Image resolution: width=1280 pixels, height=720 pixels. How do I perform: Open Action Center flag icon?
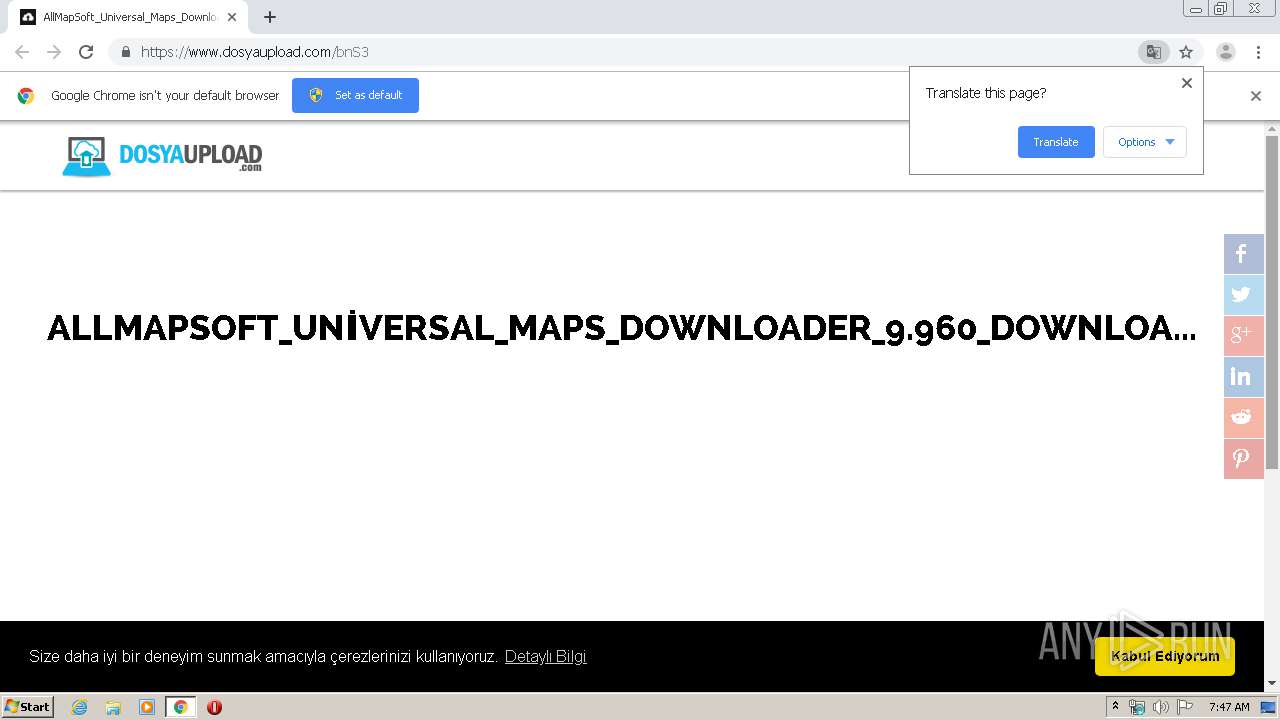click(x=1185, y=707)
